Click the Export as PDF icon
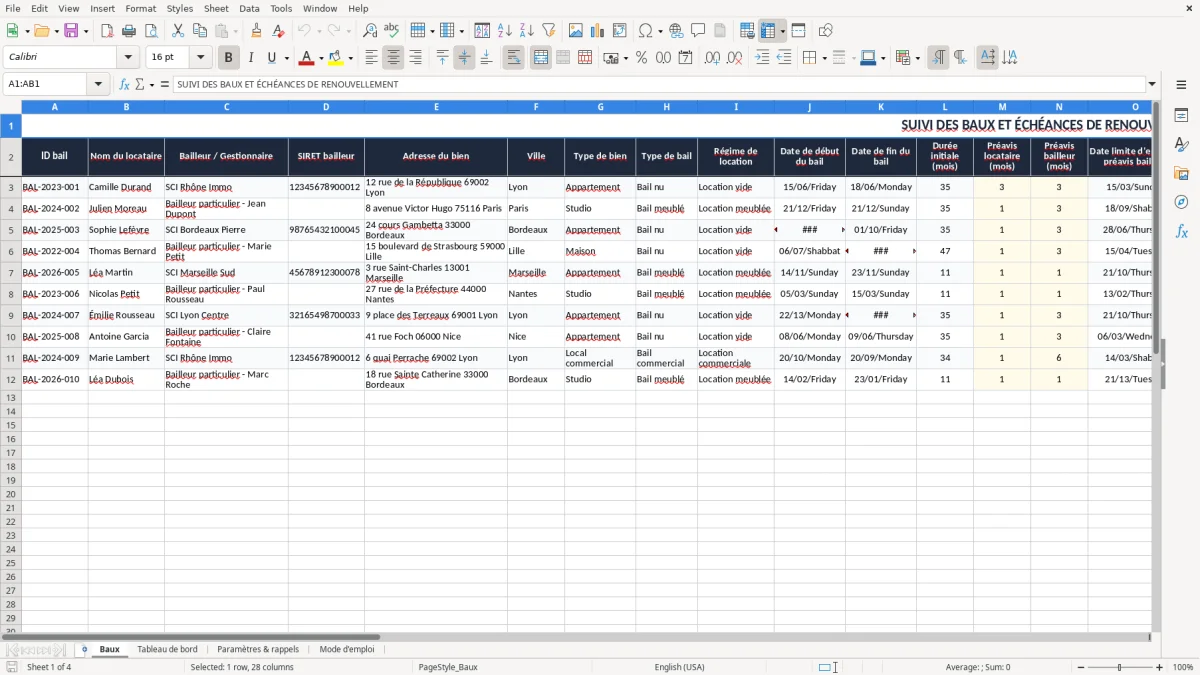The width and height of the screenshot is (1200, 675). 107,31
